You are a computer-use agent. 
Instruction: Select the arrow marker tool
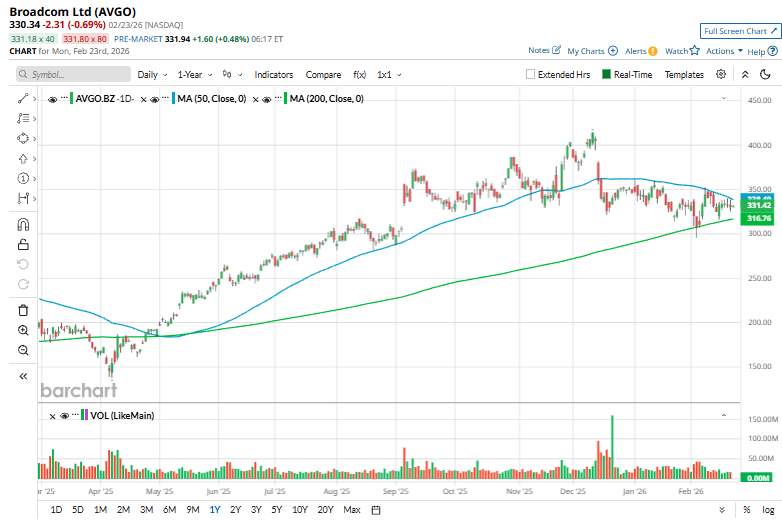click(x=23, y=159)
